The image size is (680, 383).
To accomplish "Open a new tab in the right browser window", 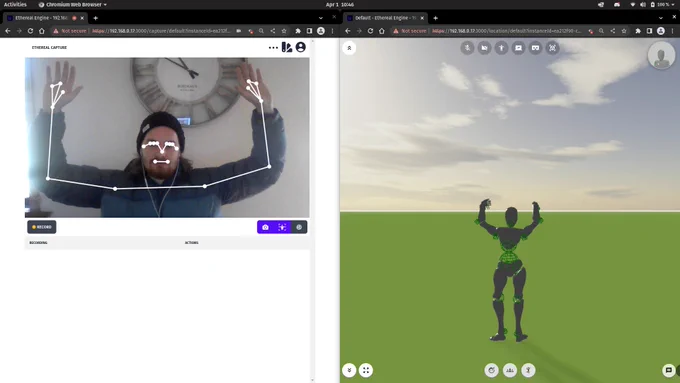I will click(435, 18).
